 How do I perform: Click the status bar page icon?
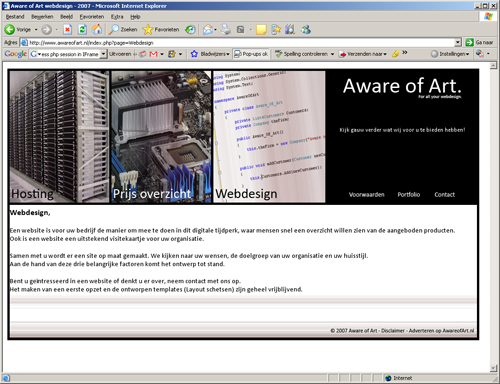click(x=6, y=378)
